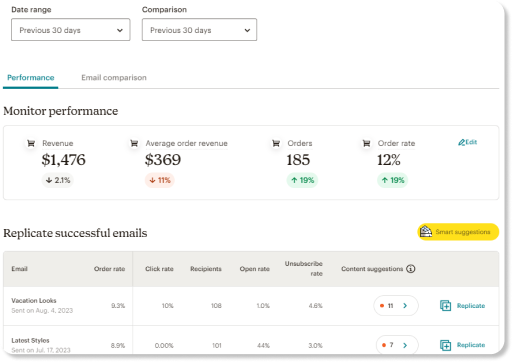Select the Vacation Looks email name
This screenshot has width=512, height=362.
(x=34, y=300)
